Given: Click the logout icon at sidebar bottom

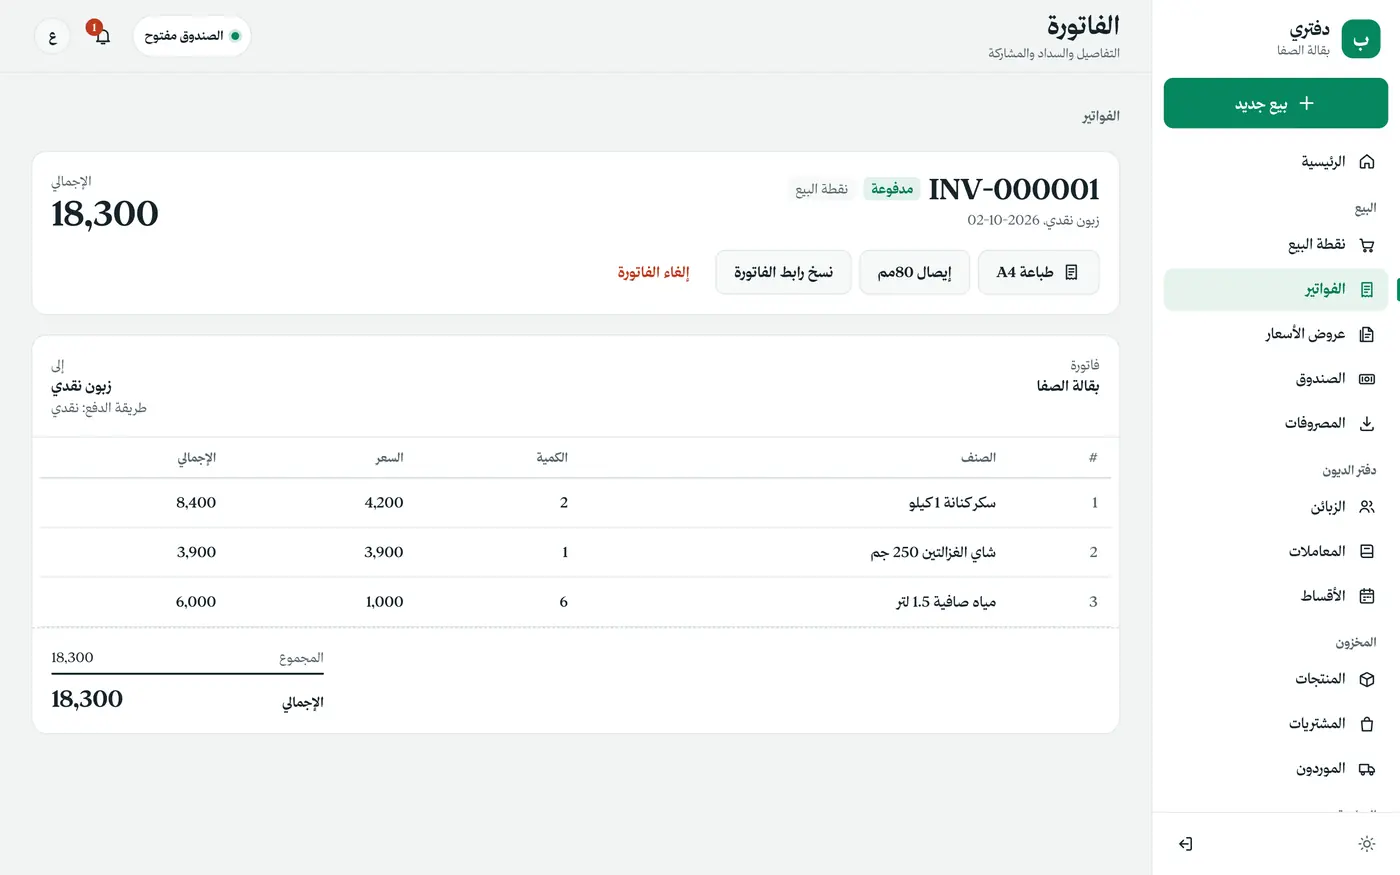Looking at the screenshot, I should click(x=1186, y=844).
